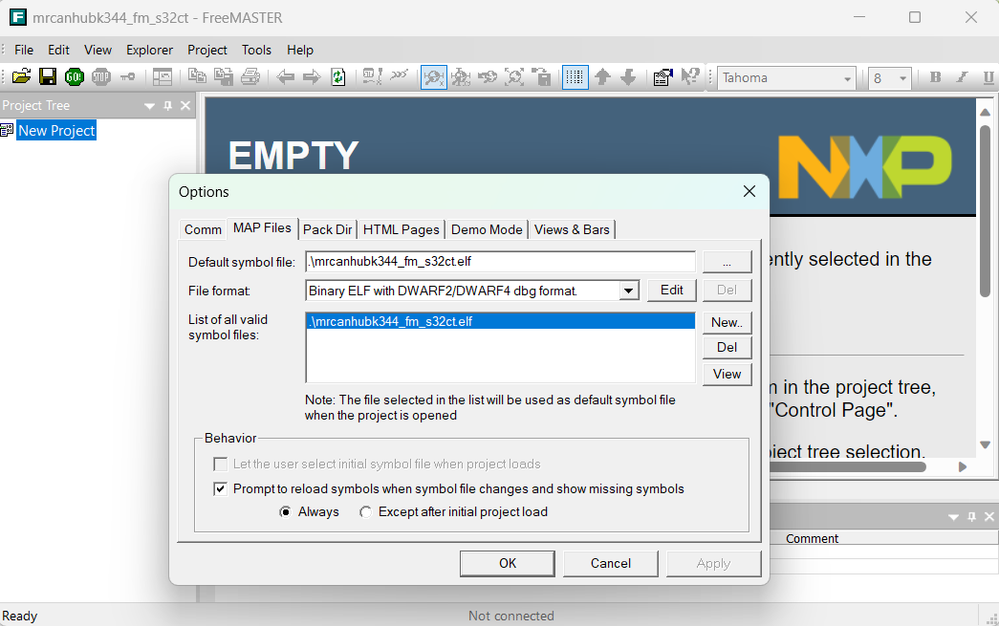Go forward with the right arrow icon

[x=312, y=77]
